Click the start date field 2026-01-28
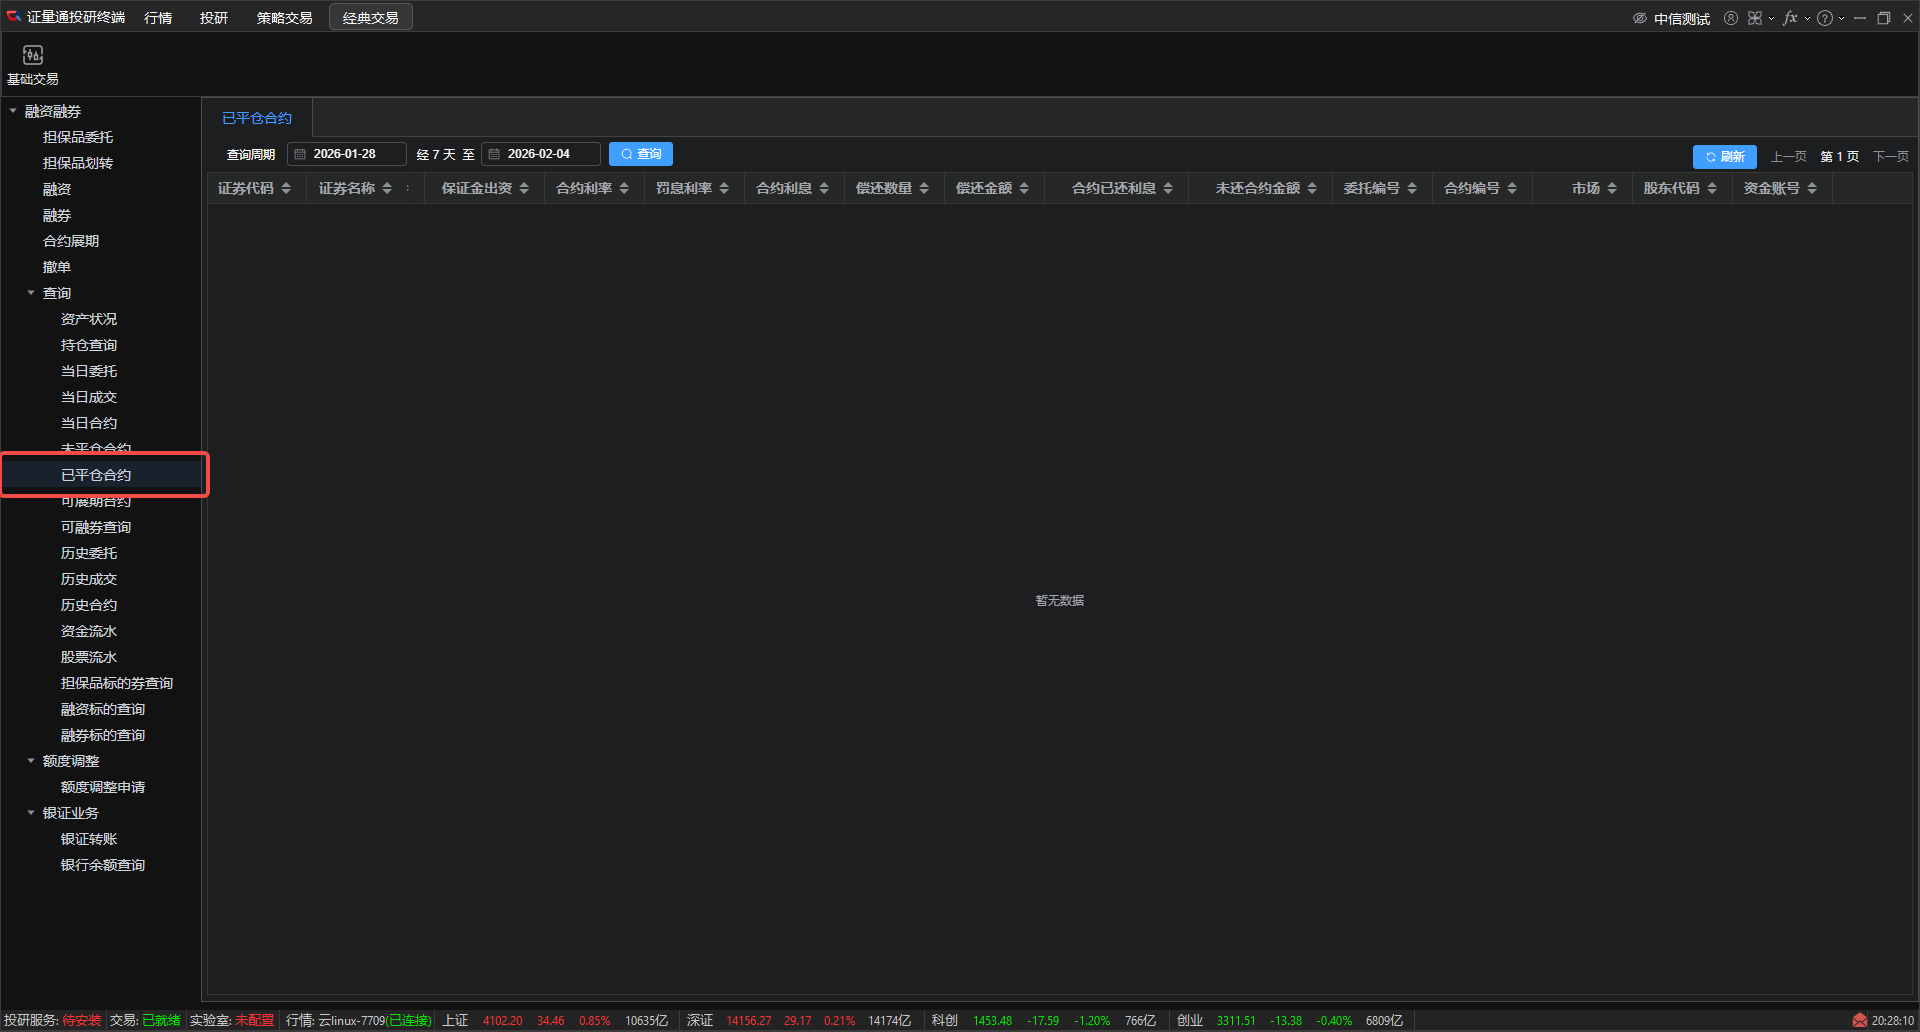The image size is (1920, 1032). 346,154
